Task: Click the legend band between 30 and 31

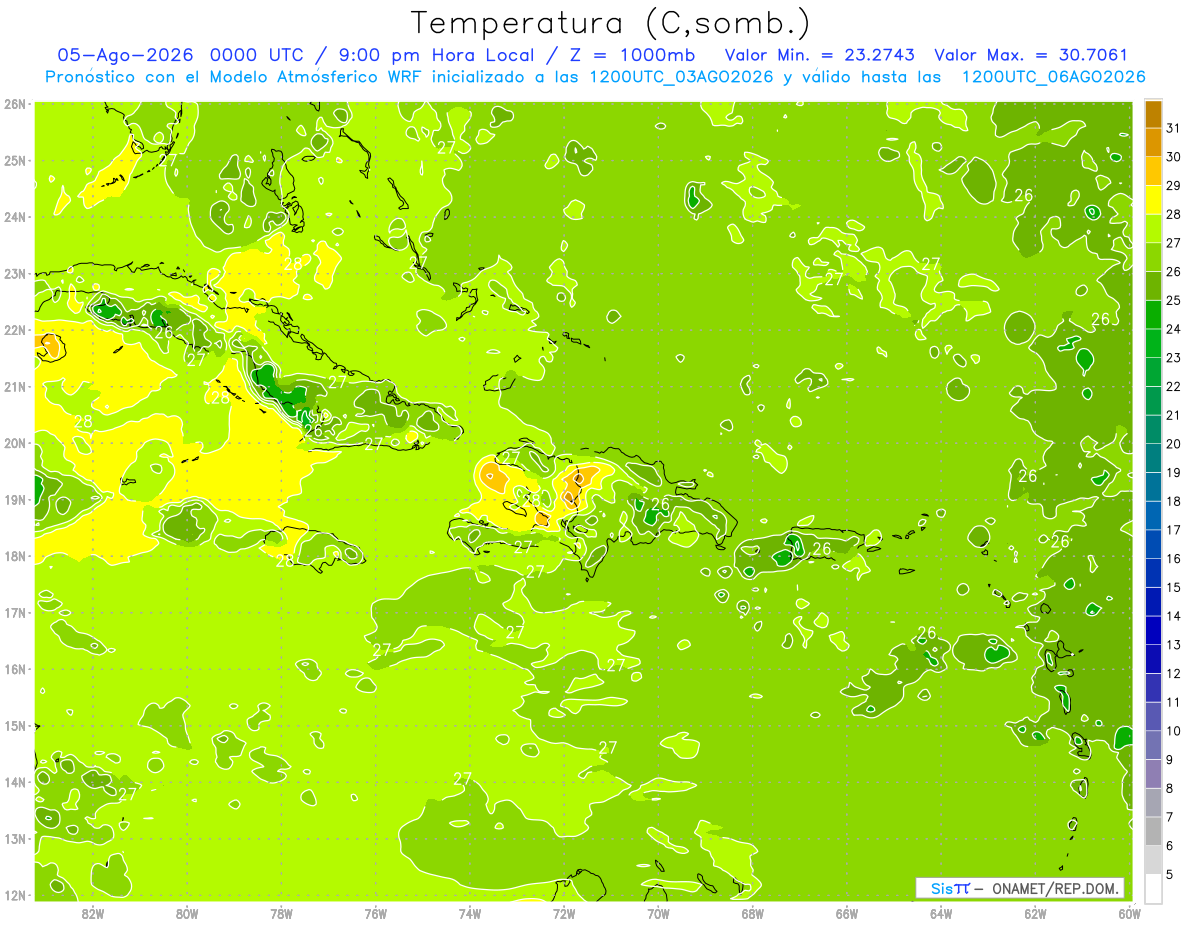Action: coord(1153,143)
